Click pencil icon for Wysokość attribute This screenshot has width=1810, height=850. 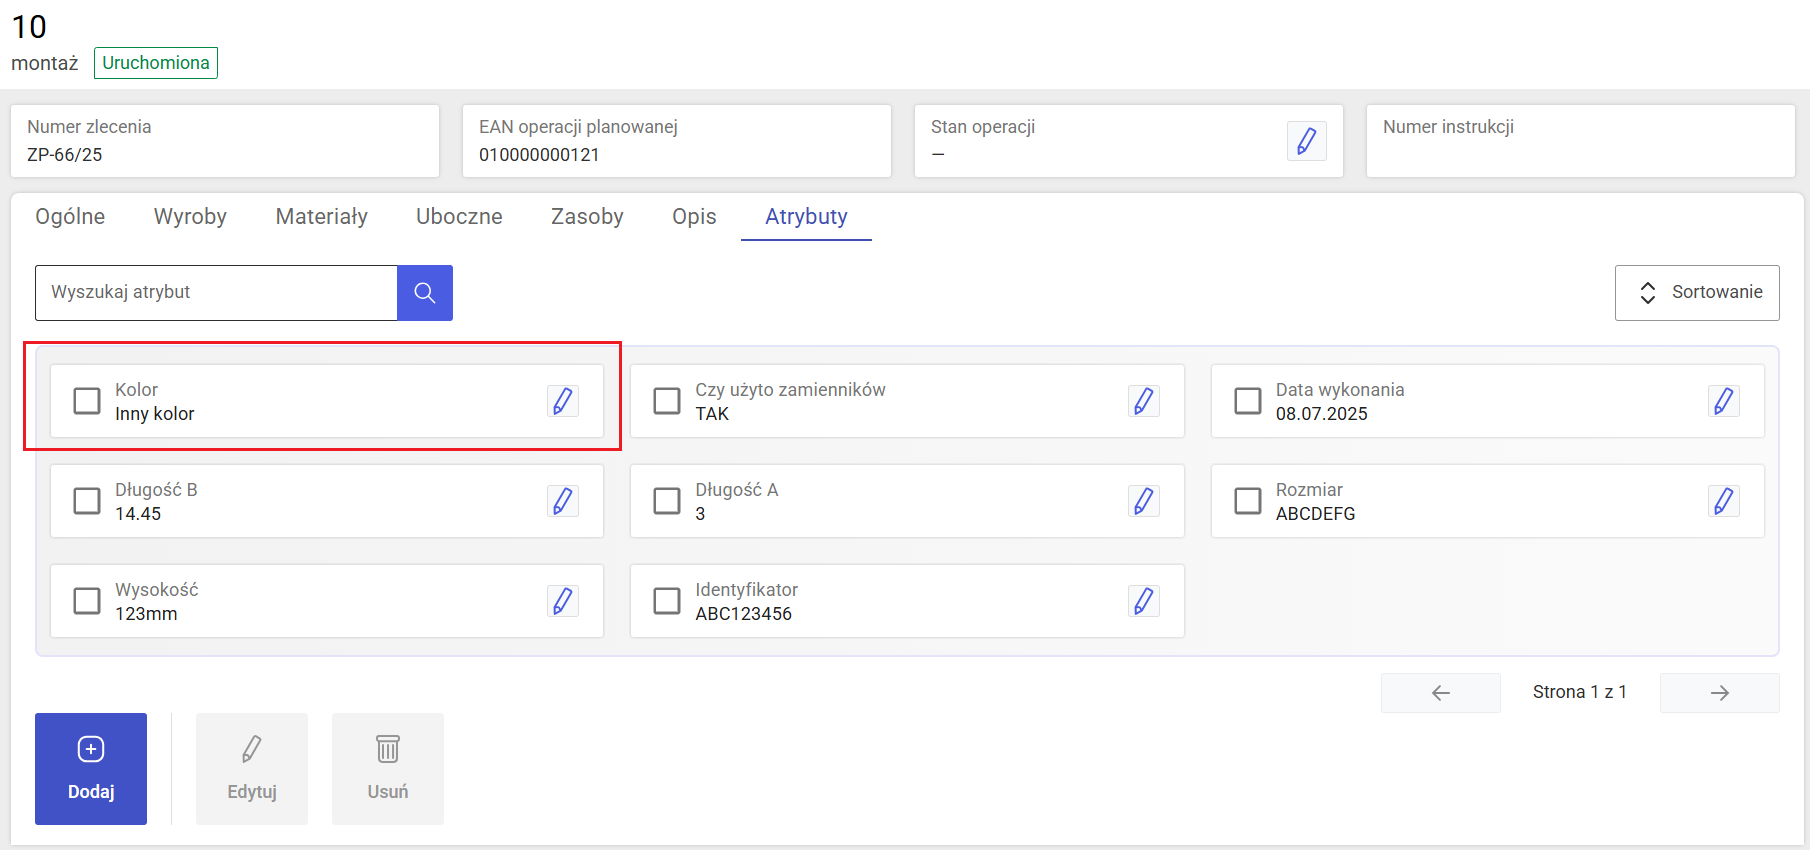[x=563, y=601]
